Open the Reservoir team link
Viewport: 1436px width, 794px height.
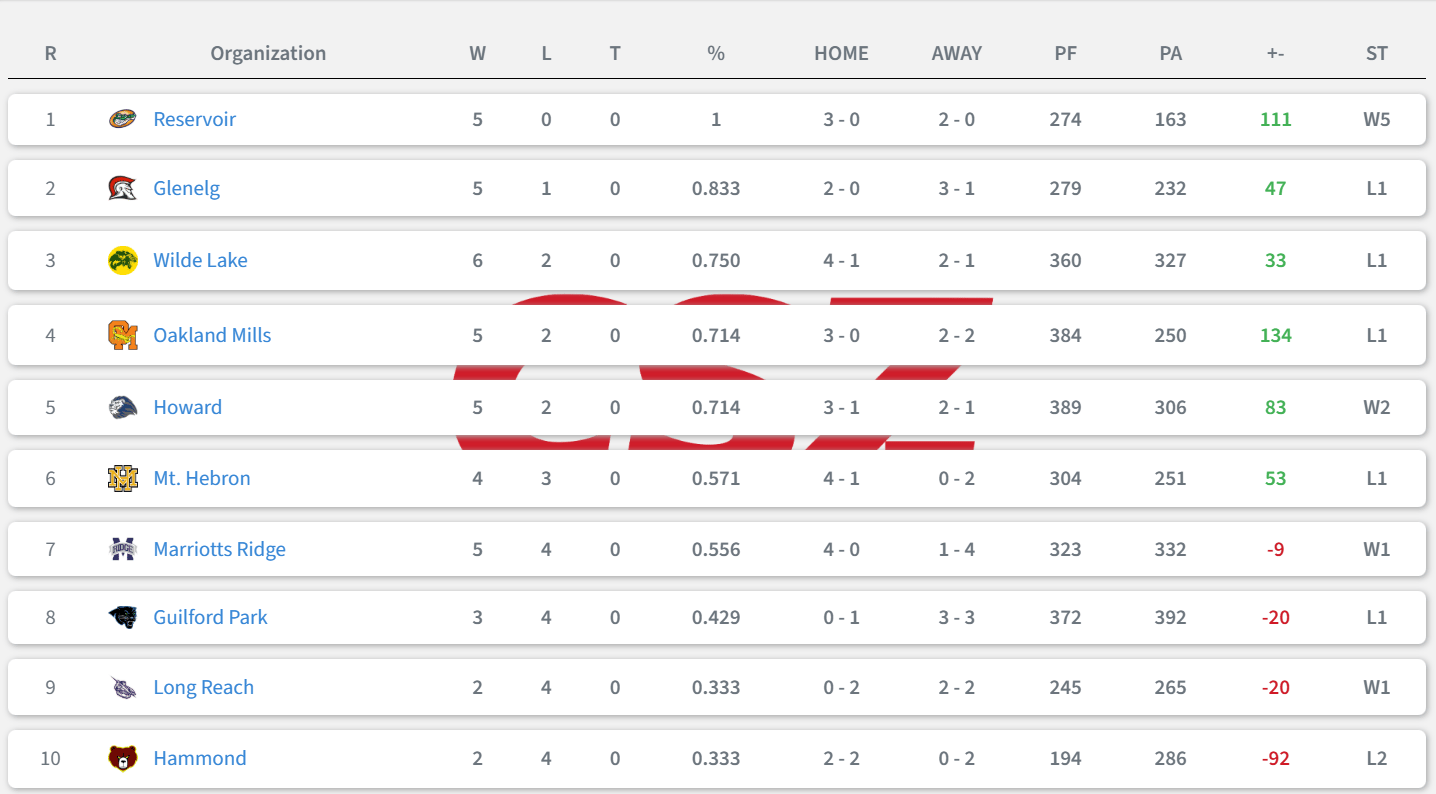click(x=194, y=119)
